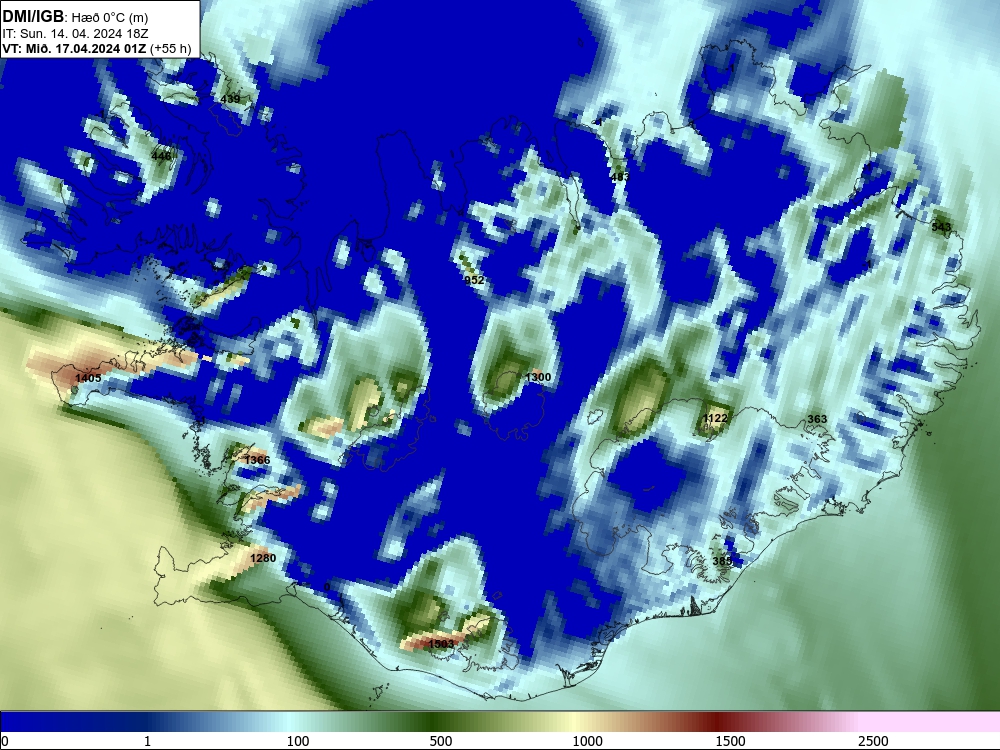Click the 439 height label on the map

(230, 99)
